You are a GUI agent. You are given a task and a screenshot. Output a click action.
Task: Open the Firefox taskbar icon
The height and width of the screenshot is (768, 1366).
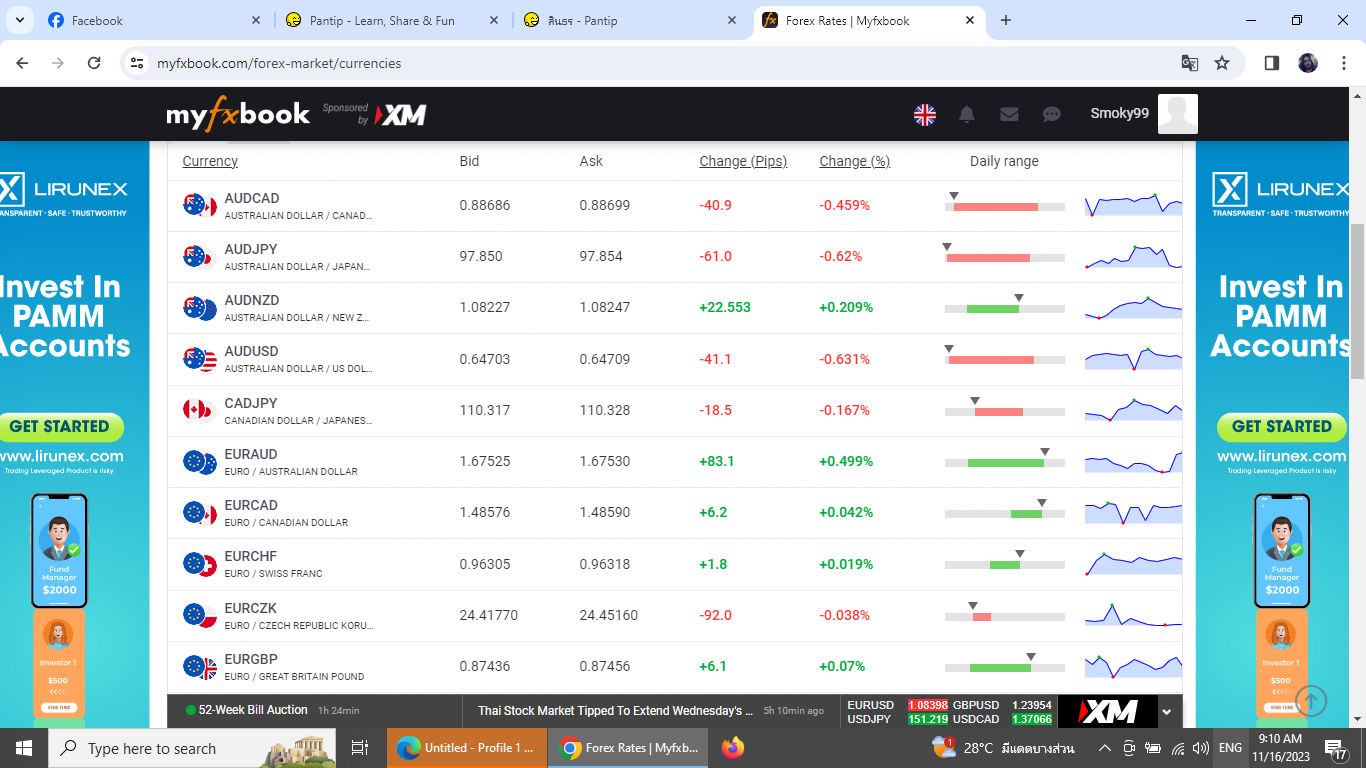click(x=733, y=748)
